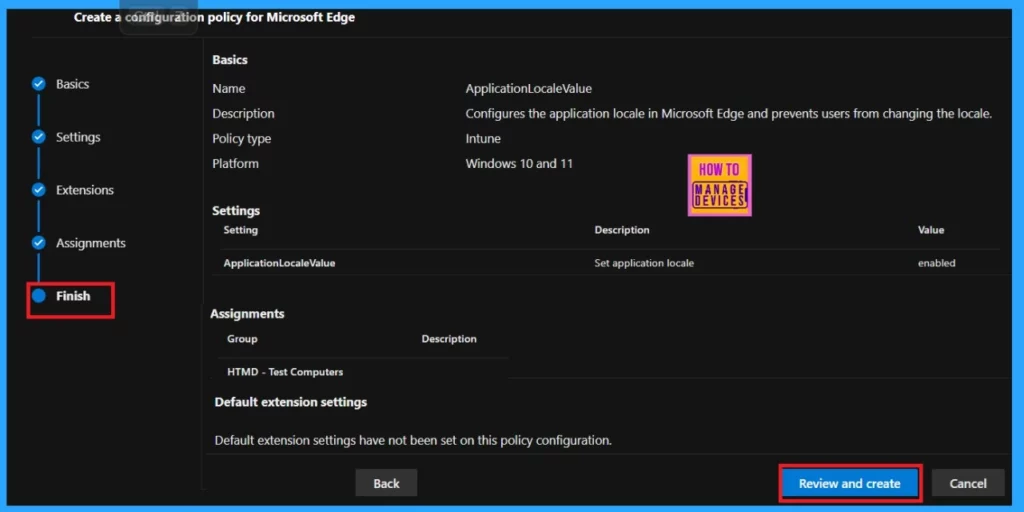
Task: Click the Assignments step checkmark icon
Action: coord(39,243)
